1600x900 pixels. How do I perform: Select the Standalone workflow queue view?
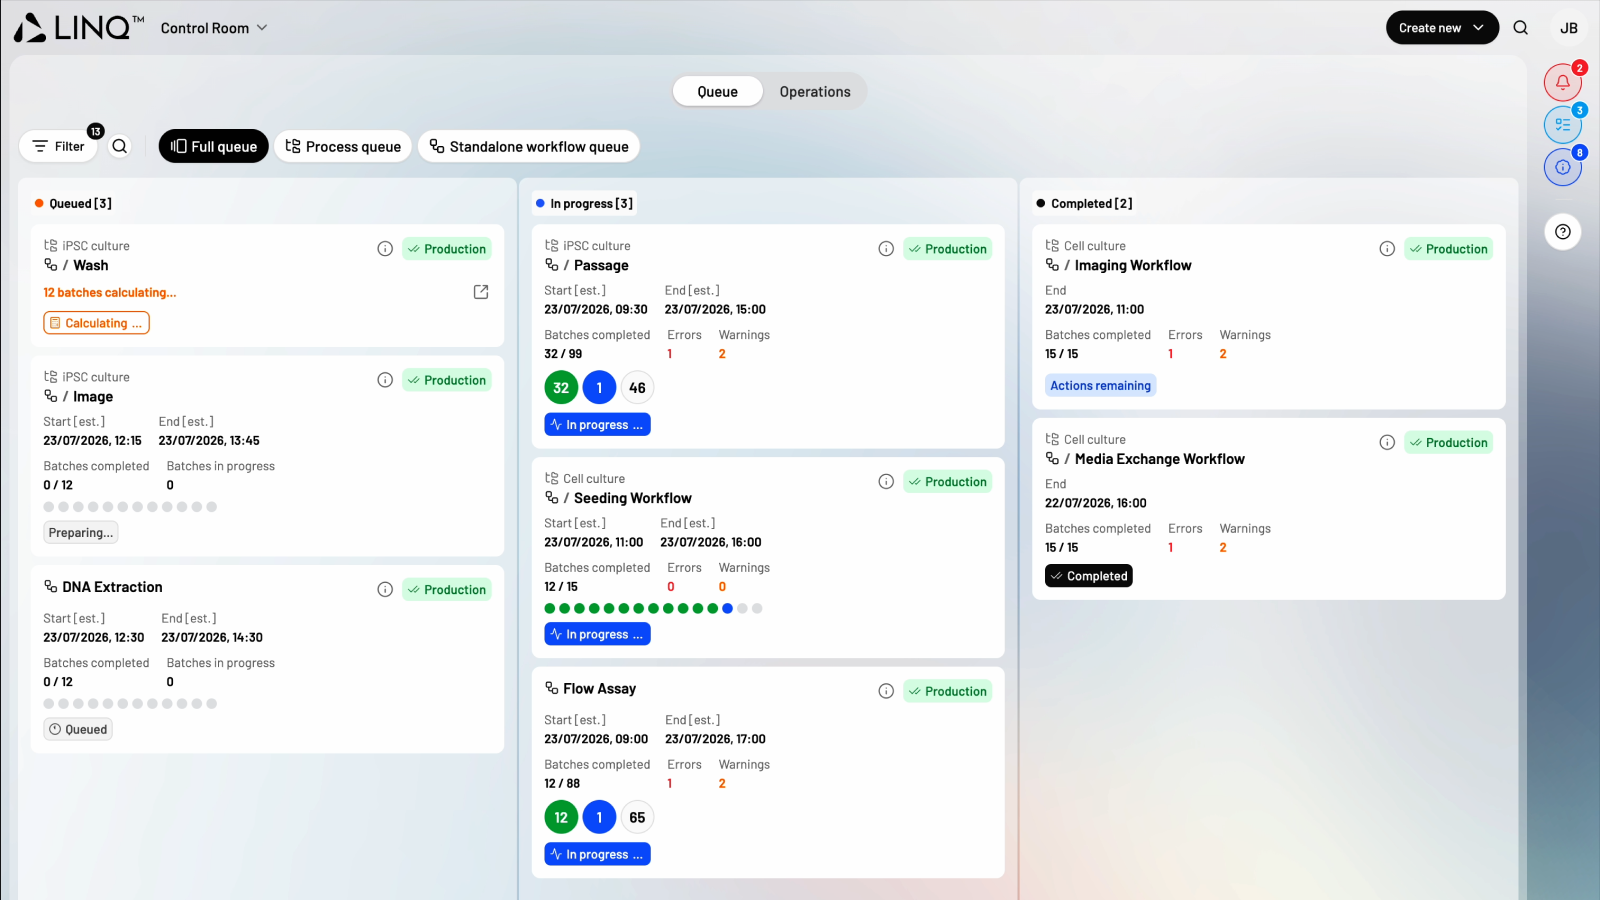click(529, 146)
